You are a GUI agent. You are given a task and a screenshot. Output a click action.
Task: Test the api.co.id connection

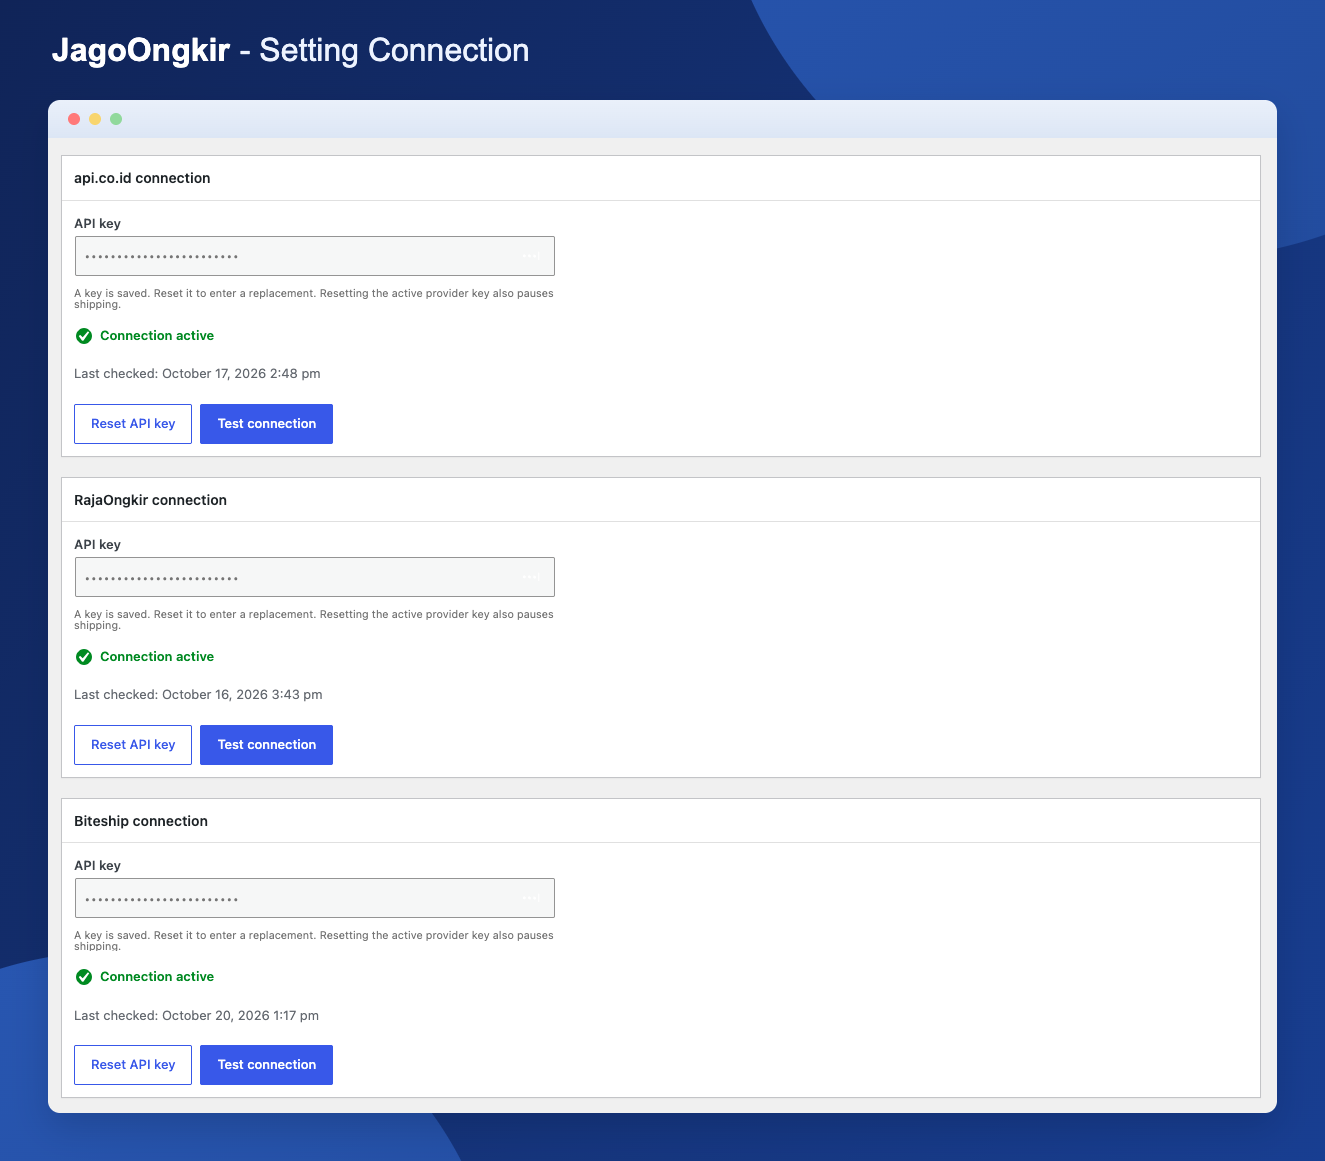point(267,424)
